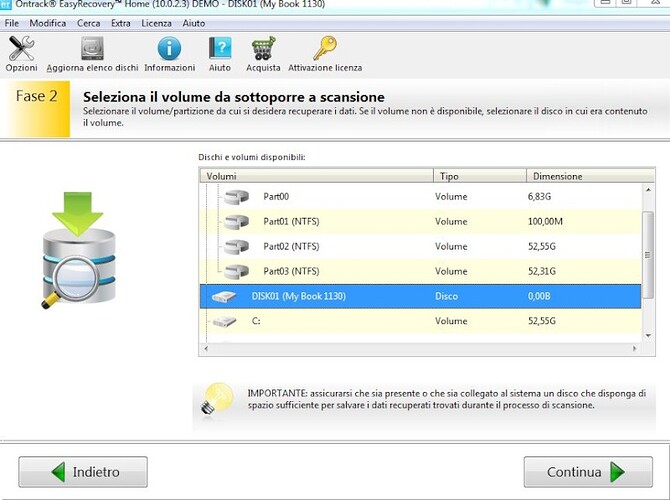This screenshot has width=670, height=500.
Task: Click the horizontal scroll left arrow
Action: 206,349
